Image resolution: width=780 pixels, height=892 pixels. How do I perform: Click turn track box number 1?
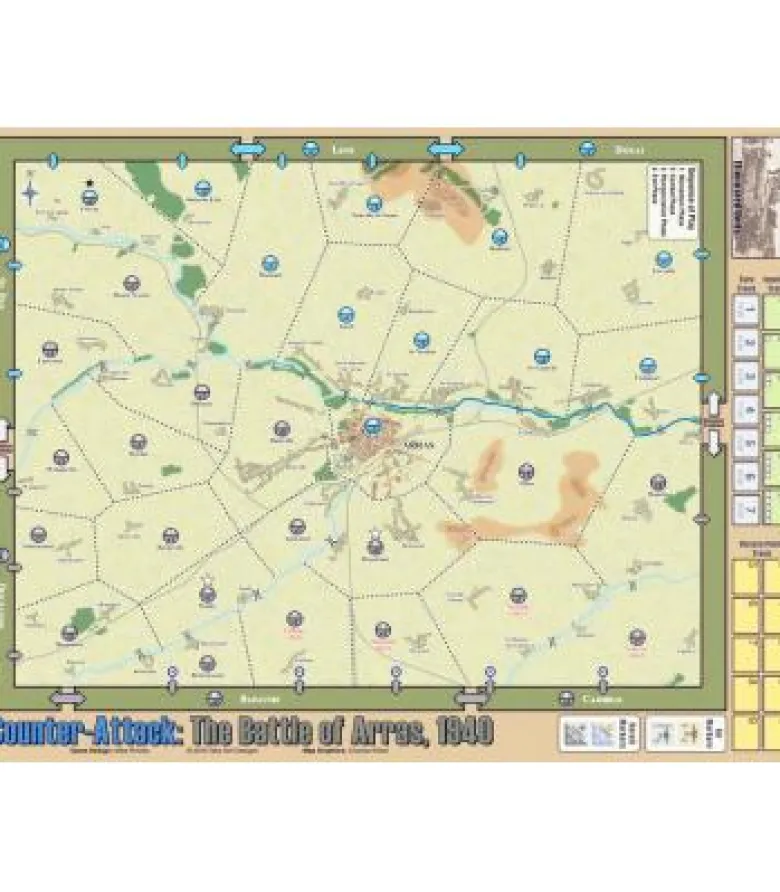click(x=746, y=311)
